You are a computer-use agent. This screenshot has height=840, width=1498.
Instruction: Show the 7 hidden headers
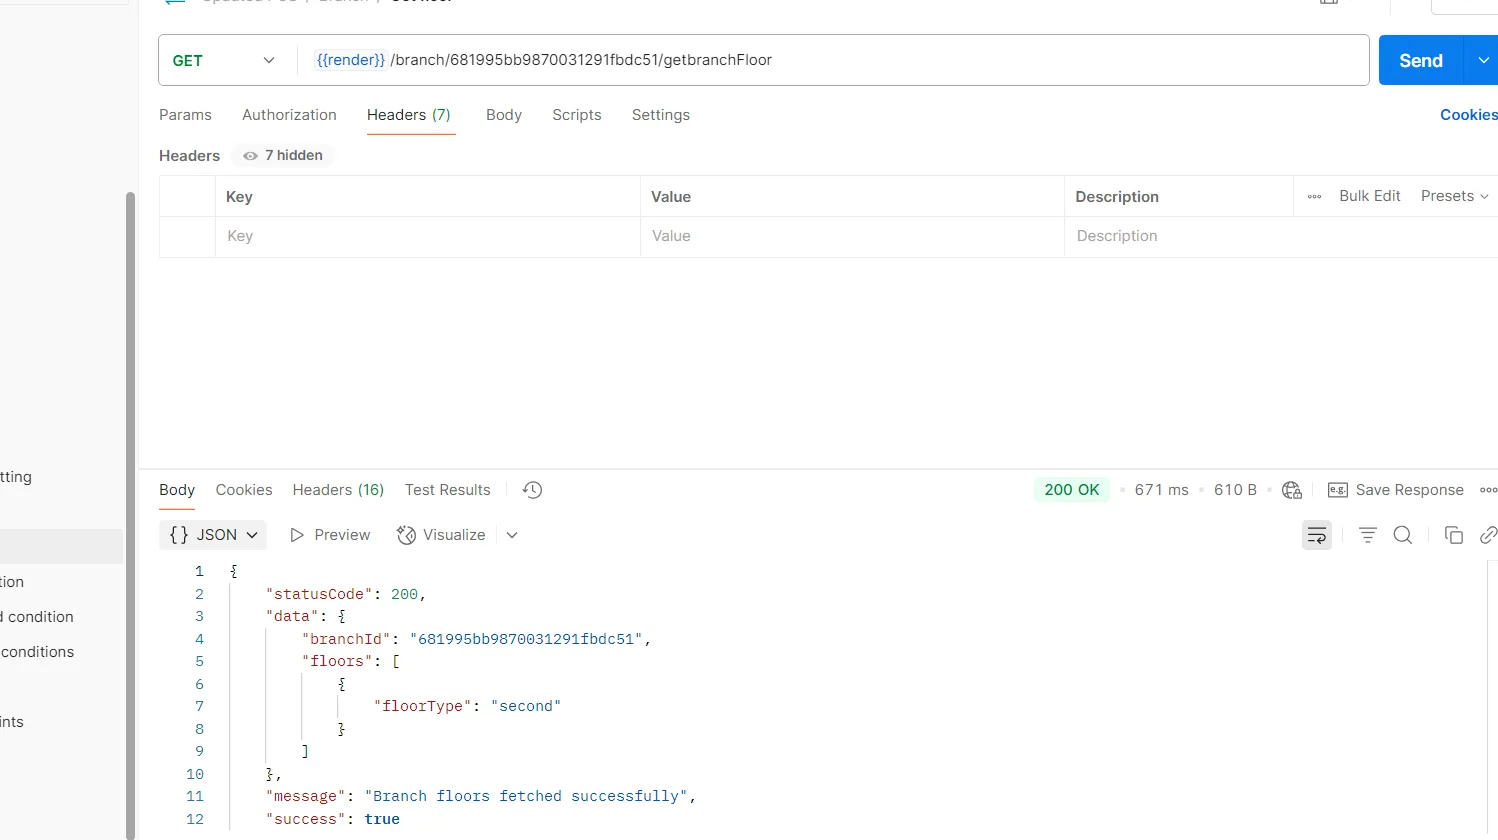[284, 156]
